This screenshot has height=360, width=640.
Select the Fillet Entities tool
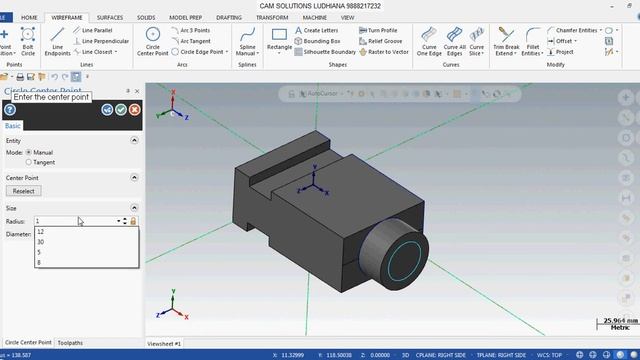pyautogui.click(x=532, y=41)
